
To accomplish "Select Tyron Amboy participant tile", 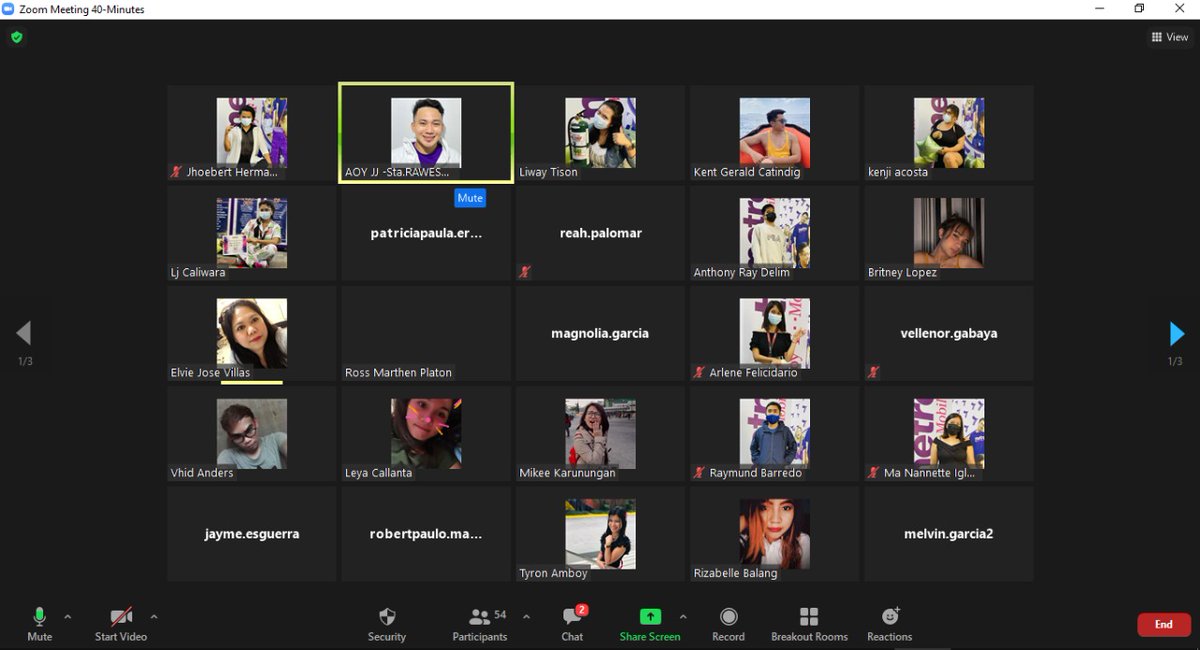I will click(600, 534).
